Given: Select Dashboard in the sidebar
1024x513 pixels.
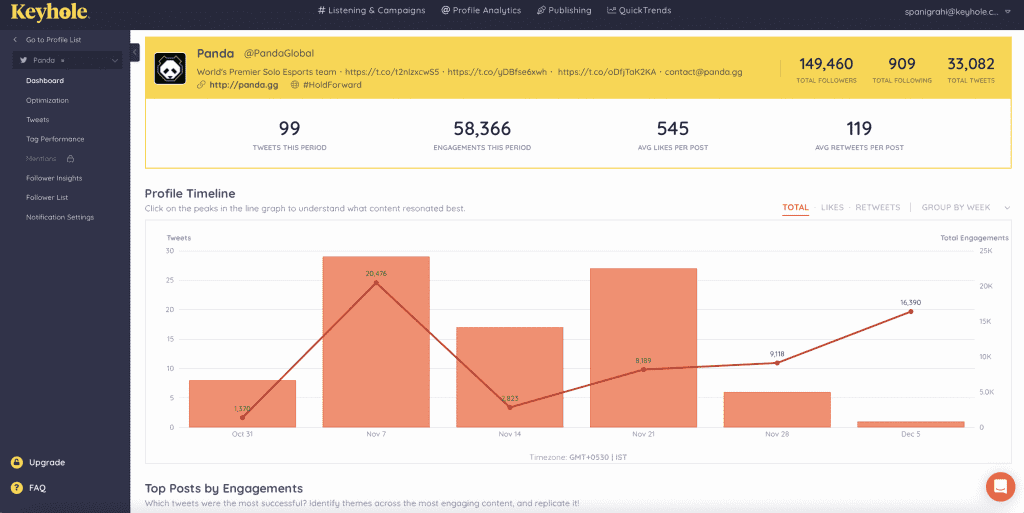Looking at the screenshot, I should [44, 81].
